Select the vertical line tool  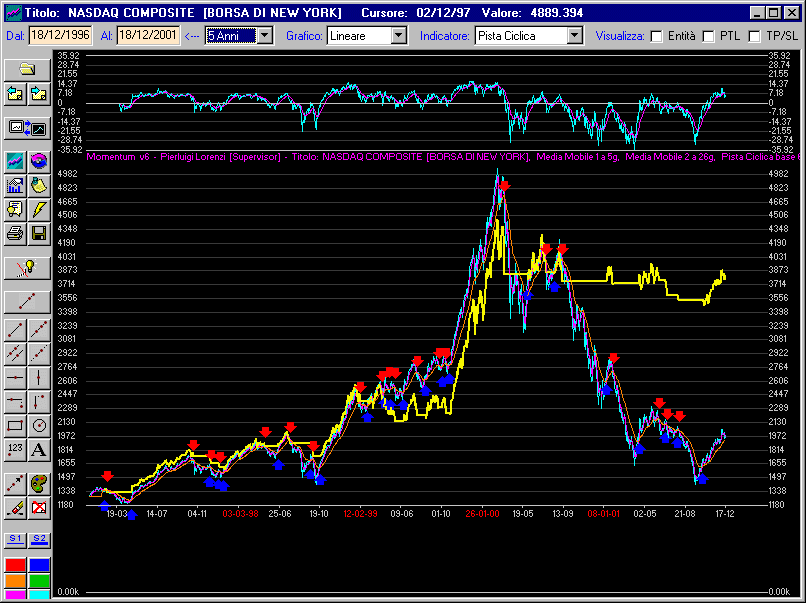click(x=39, y=378)
